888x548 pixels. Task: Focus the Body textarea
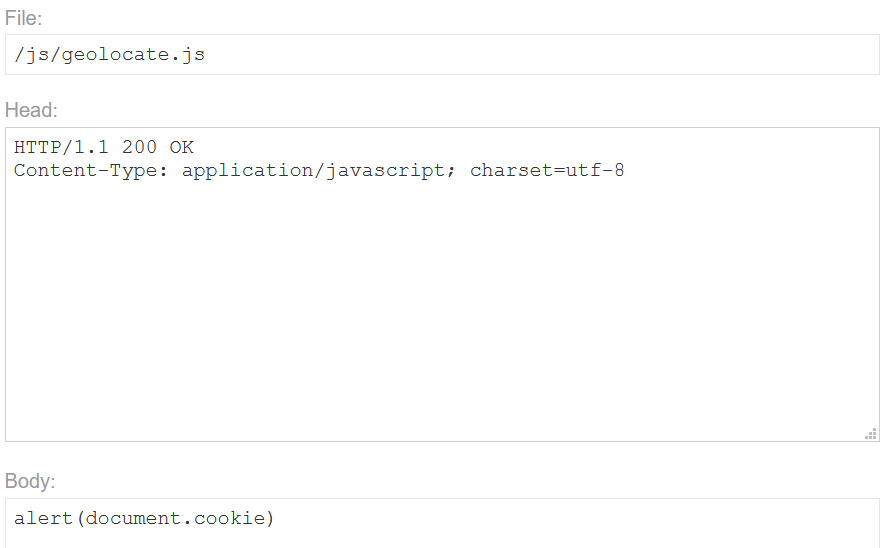click(x=442, y=523)
